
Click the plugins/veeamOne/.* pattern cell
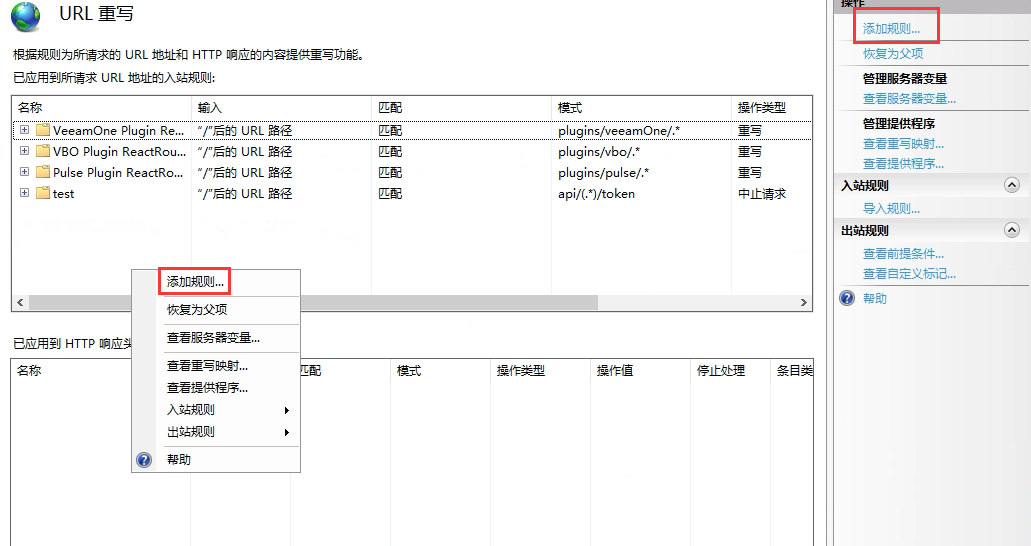point(619,130)
